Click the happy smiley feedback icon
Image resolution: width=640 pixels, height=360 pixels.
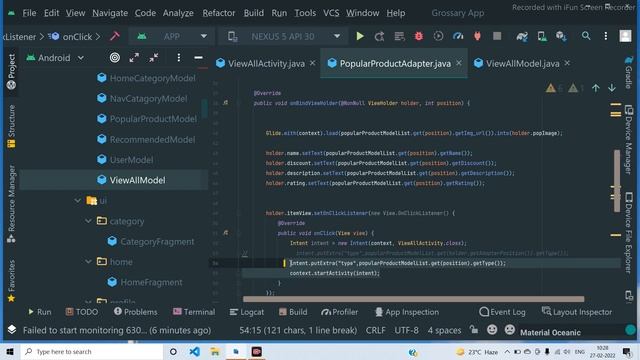492,330
